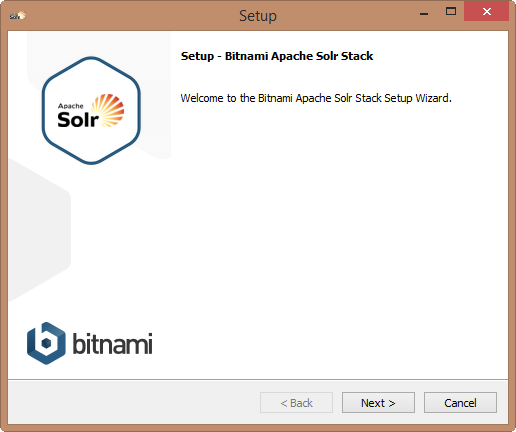Click the greyed-out < Back button
This screenshot has width=516, height=432.
coord(296,403)
